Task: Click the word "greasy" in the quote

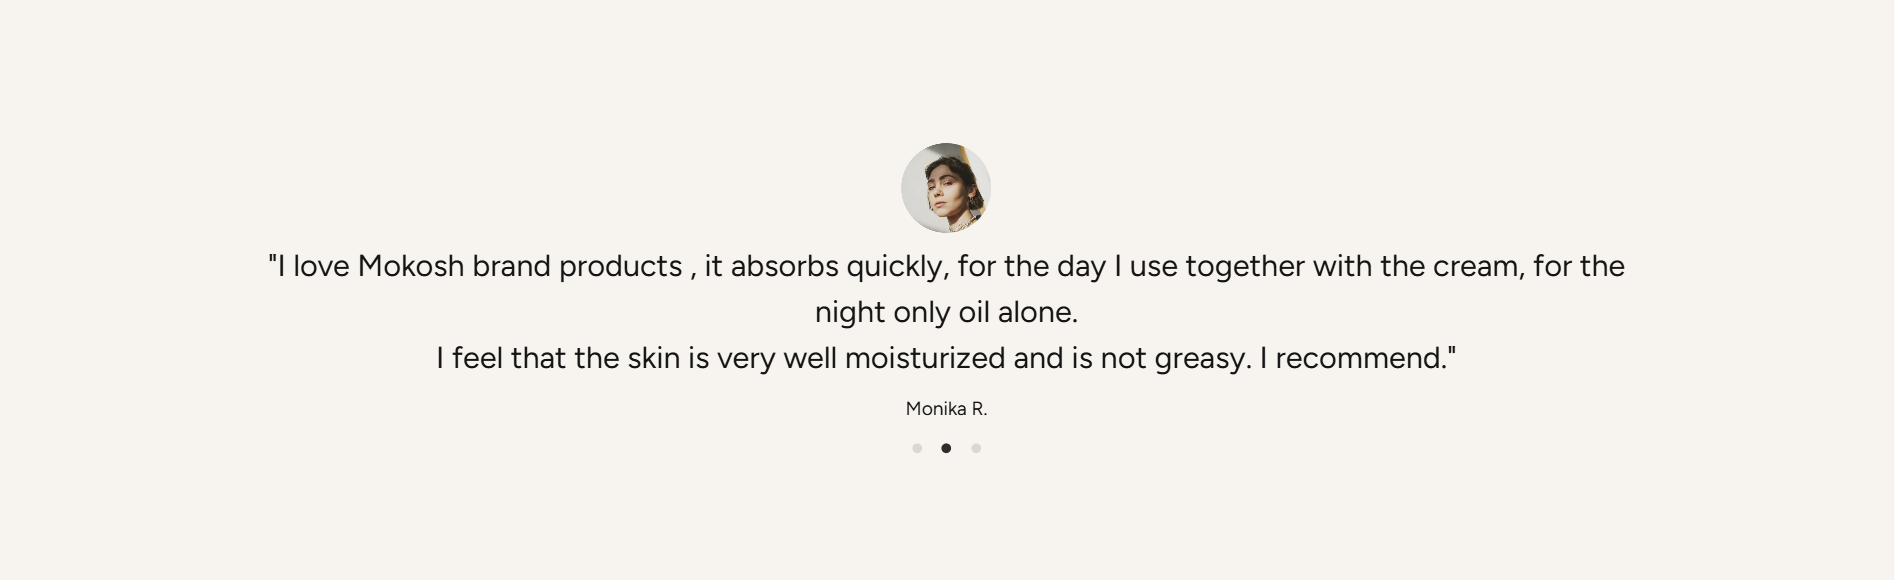Action: coord(1200,358)
